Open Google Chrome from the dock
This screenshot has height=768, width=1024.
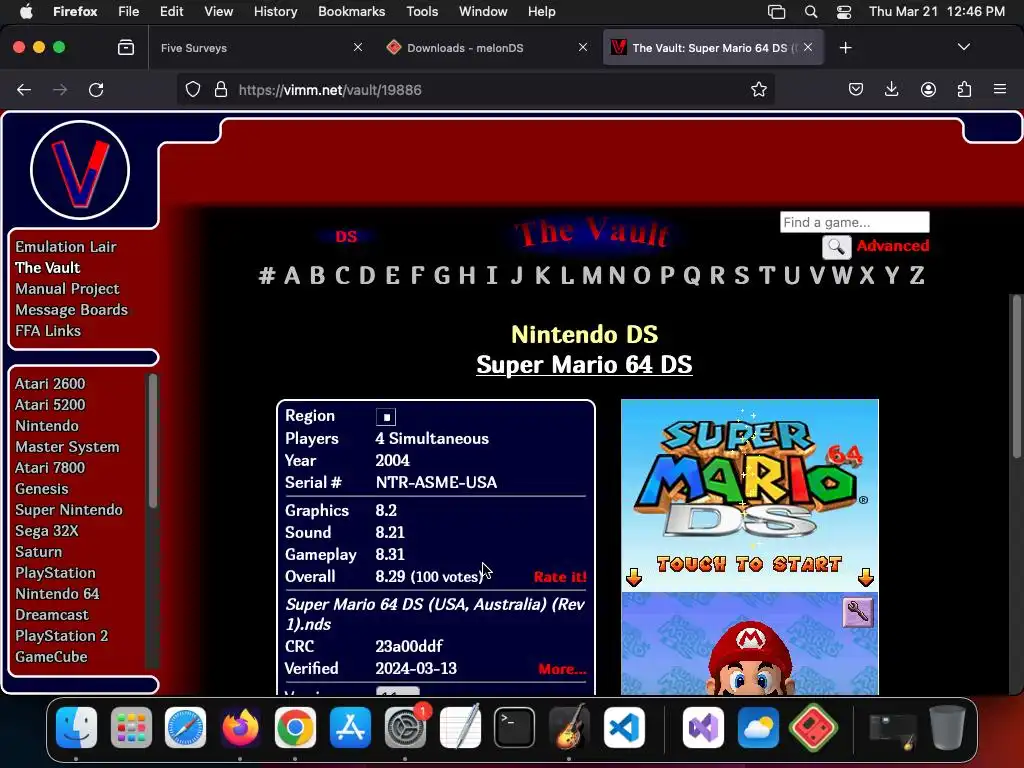click(295, 727)
